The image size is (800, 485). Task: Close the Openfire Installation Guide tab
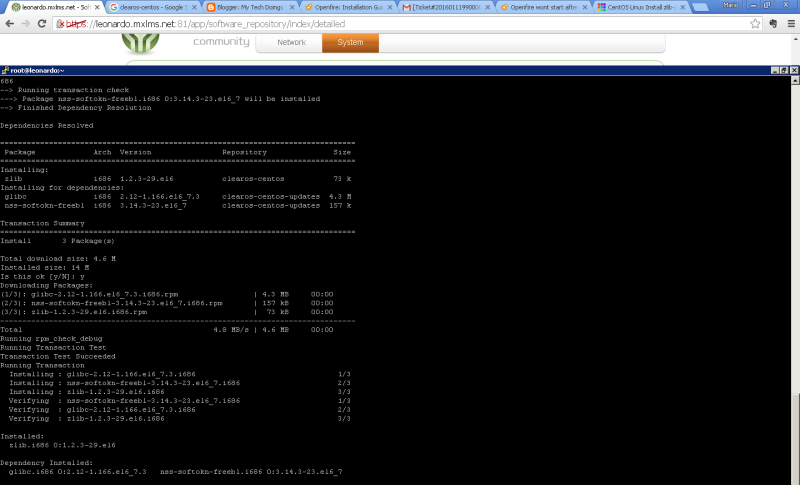pyautogui.click(x=390, y=7)
